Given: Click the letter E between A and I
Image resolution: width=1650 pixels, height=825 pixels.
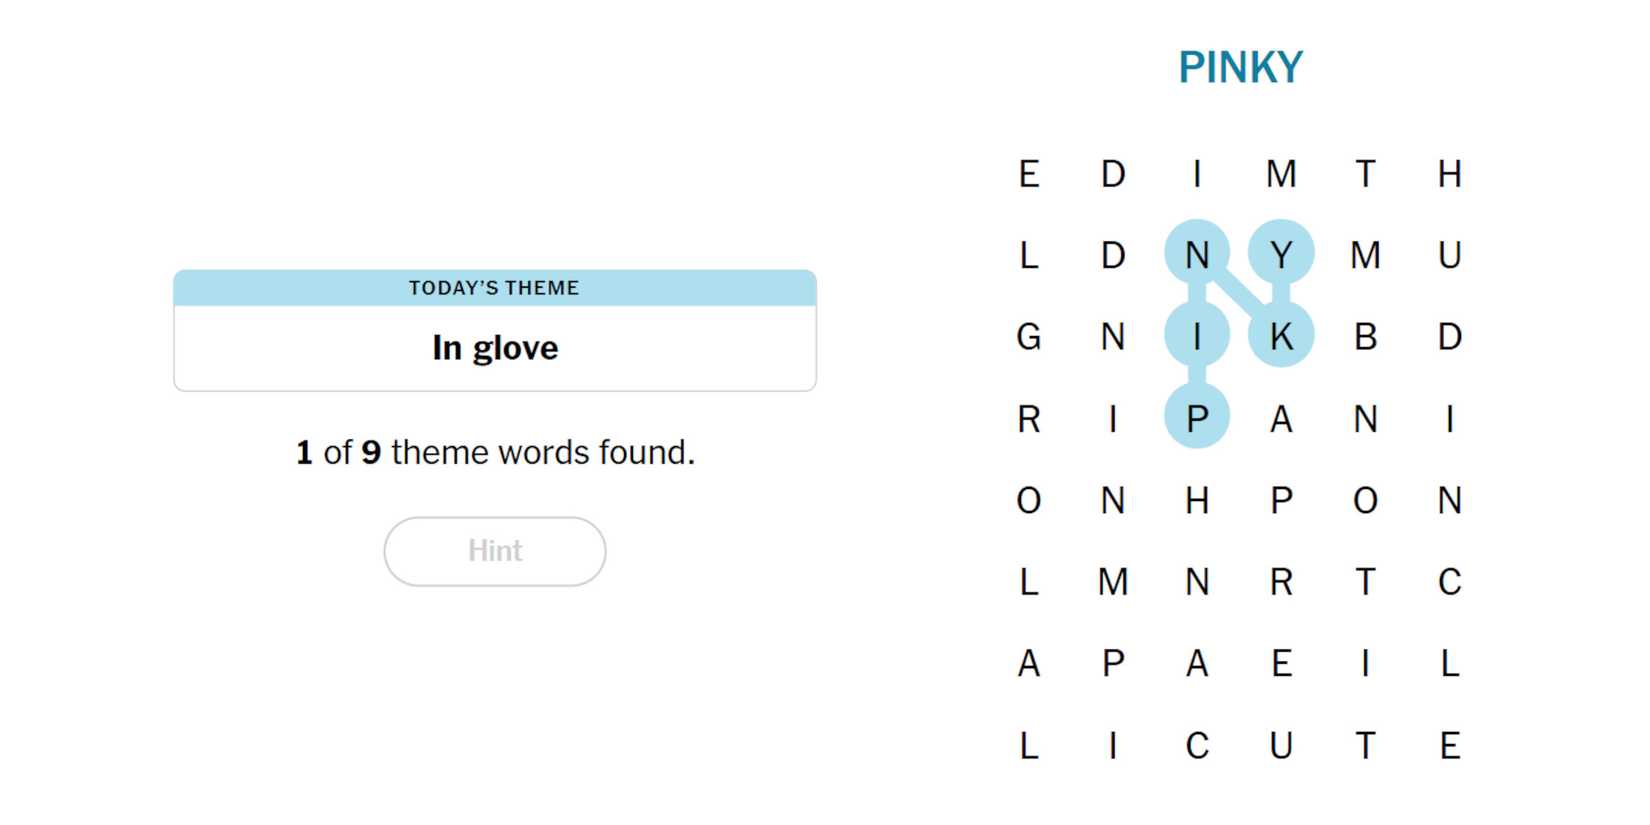Looking at the screenshot, I should 1281,663.
